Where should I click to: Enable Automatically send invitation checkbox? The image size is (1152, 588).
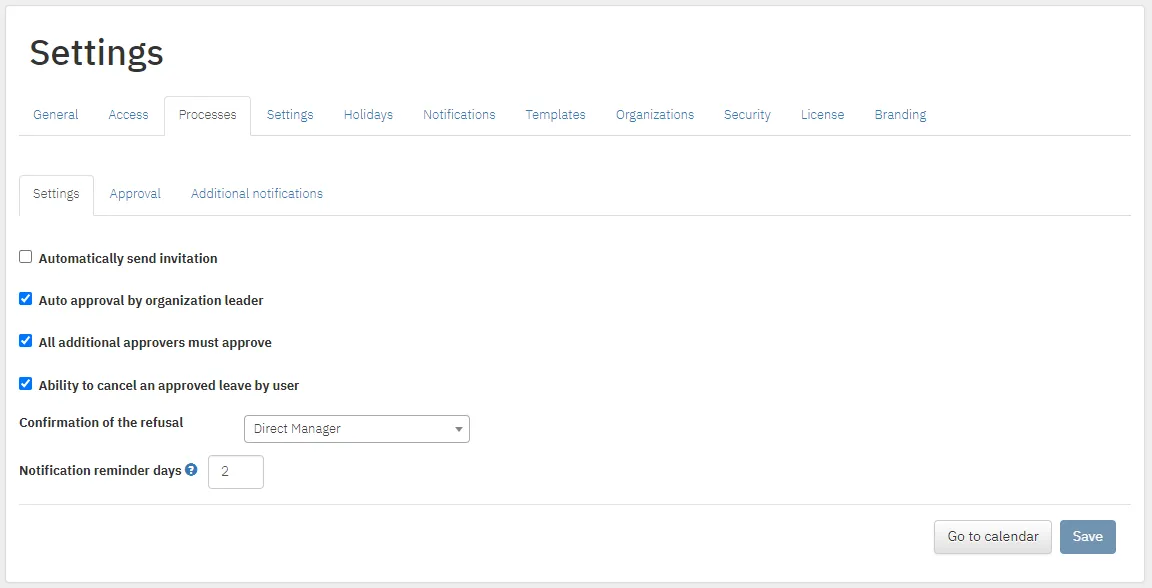[26, 257]
